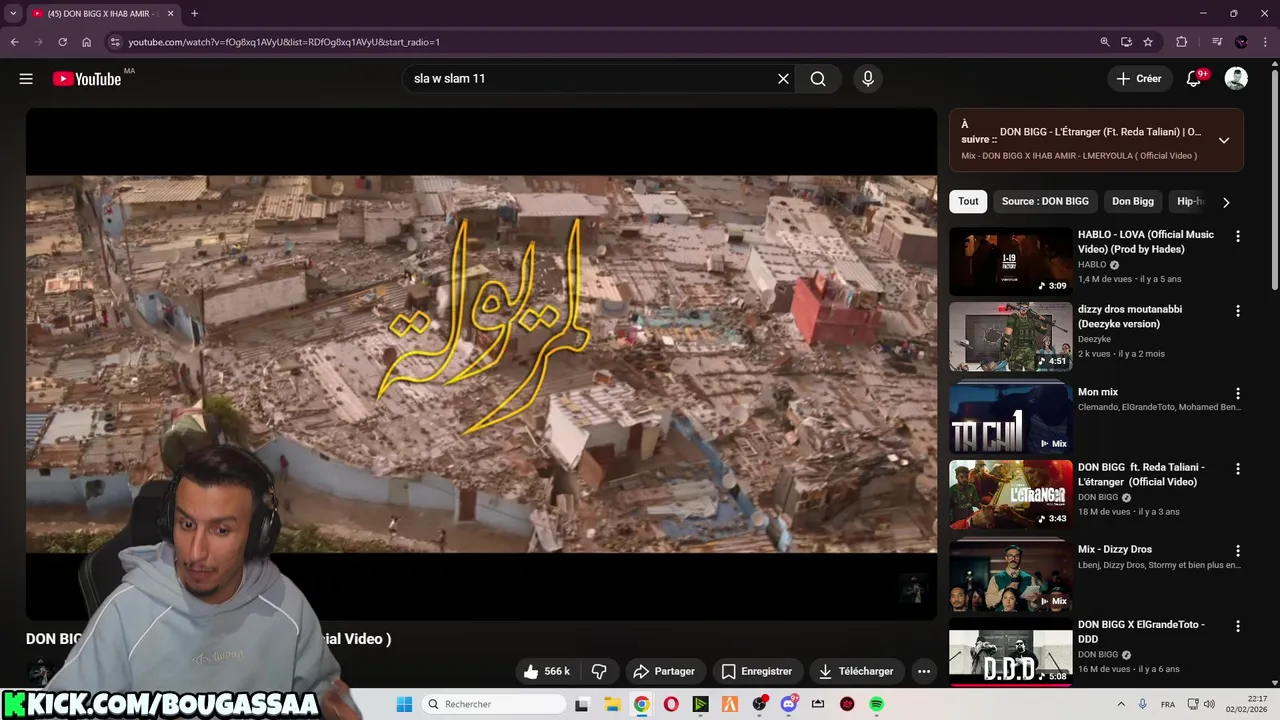Open options for HABLO - LOVA video
The width and height of the screenshot is (1280, 720).
click(x=1238, y=237)
